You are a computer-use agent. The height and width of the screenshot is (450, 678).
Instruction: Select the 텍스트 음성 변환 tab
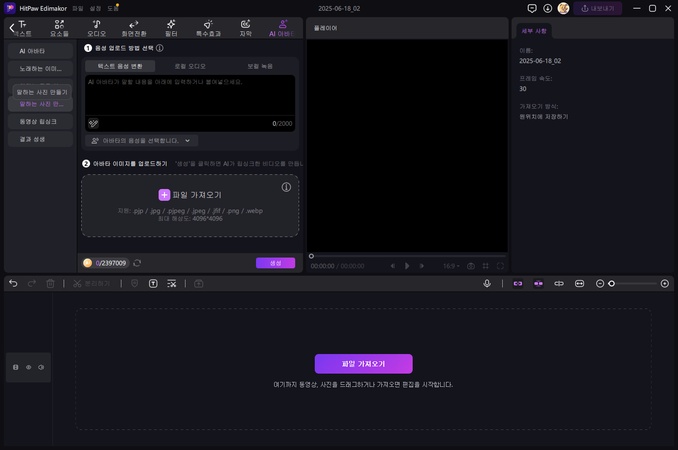[x=120, y=66]
